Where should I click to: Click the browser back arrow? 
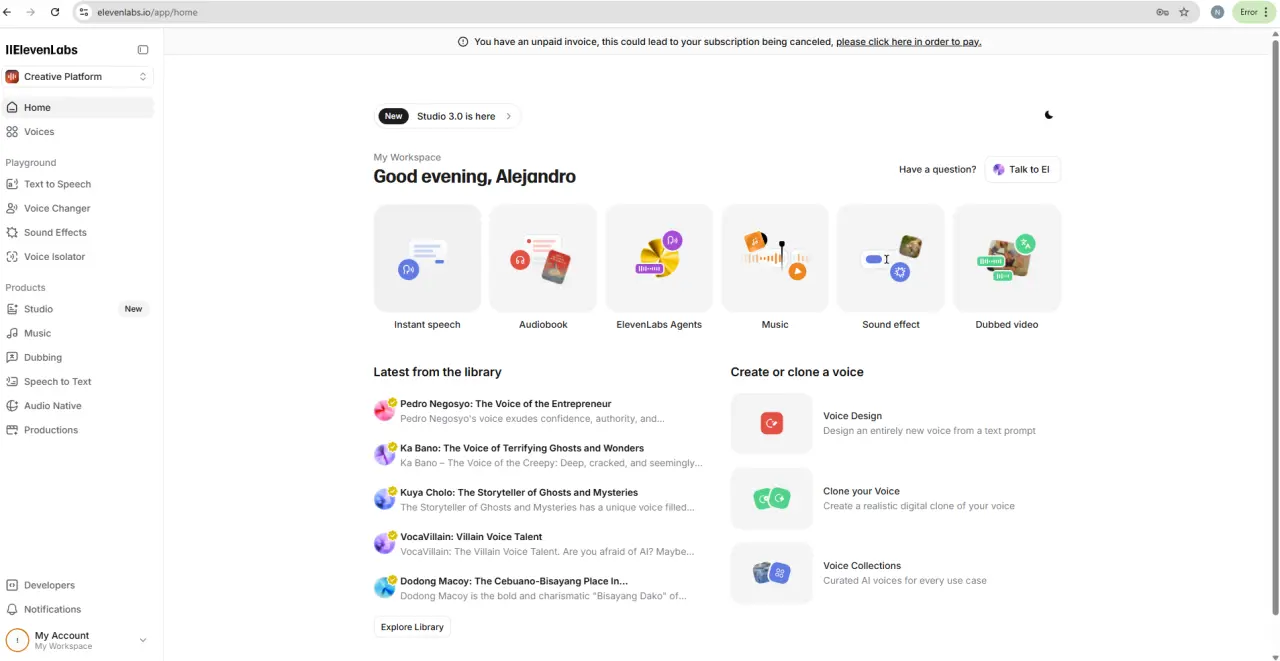pyautogui.click(x=8, y=12)
